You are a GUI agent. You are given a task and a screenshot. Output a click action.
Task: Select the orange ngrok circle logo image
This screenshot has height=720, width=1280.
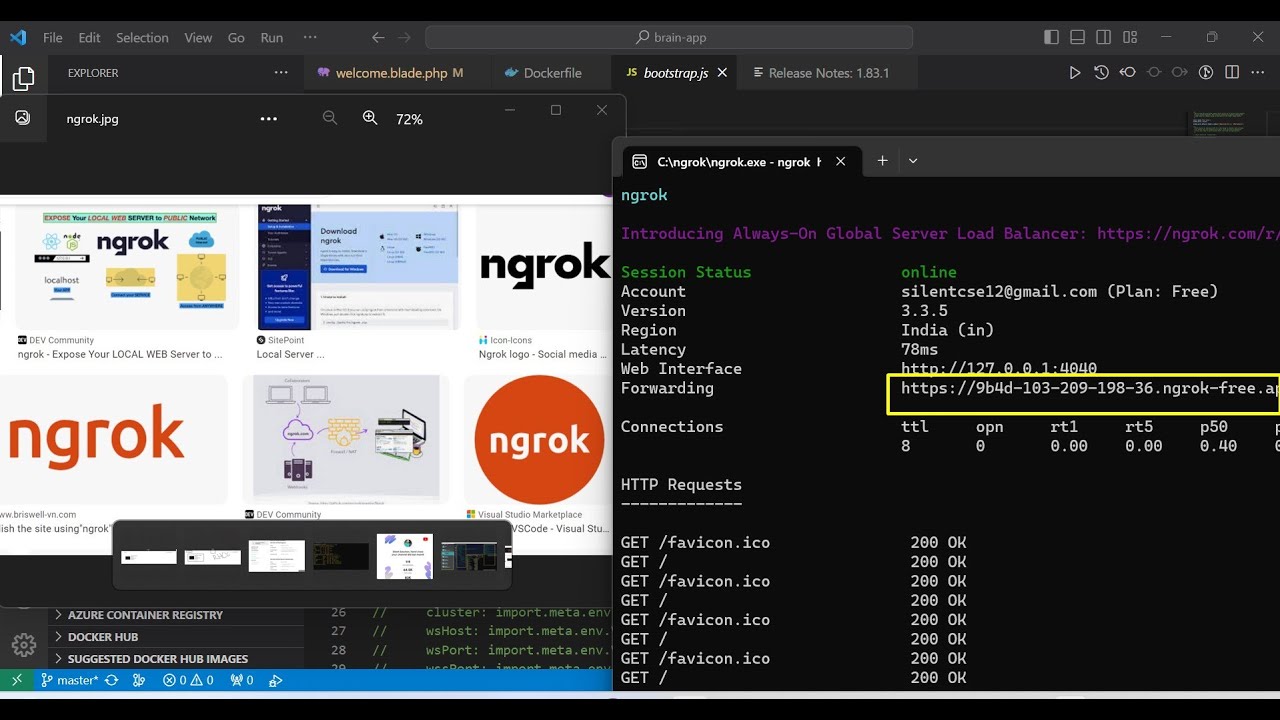click(x=539, y=439)
